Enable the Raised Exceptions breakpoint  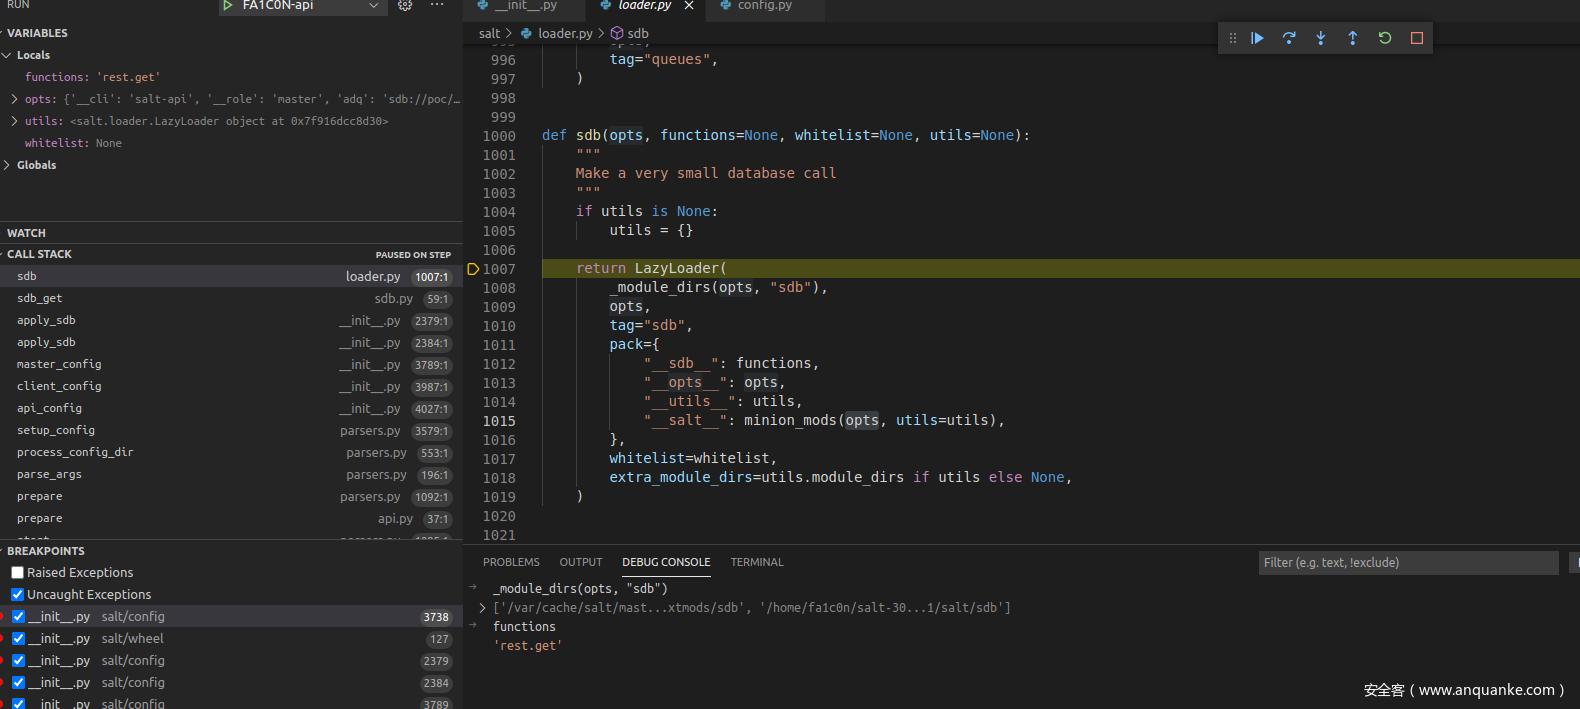tap(17, 573)
